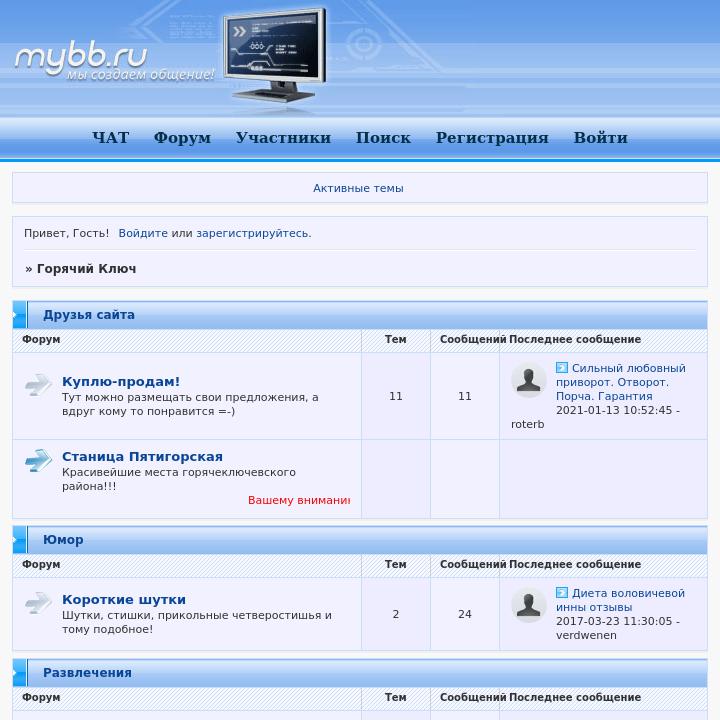Click the blue arrow icon beside Станица Пятигорская
This screenshot has height=720, width=720.
39,460
